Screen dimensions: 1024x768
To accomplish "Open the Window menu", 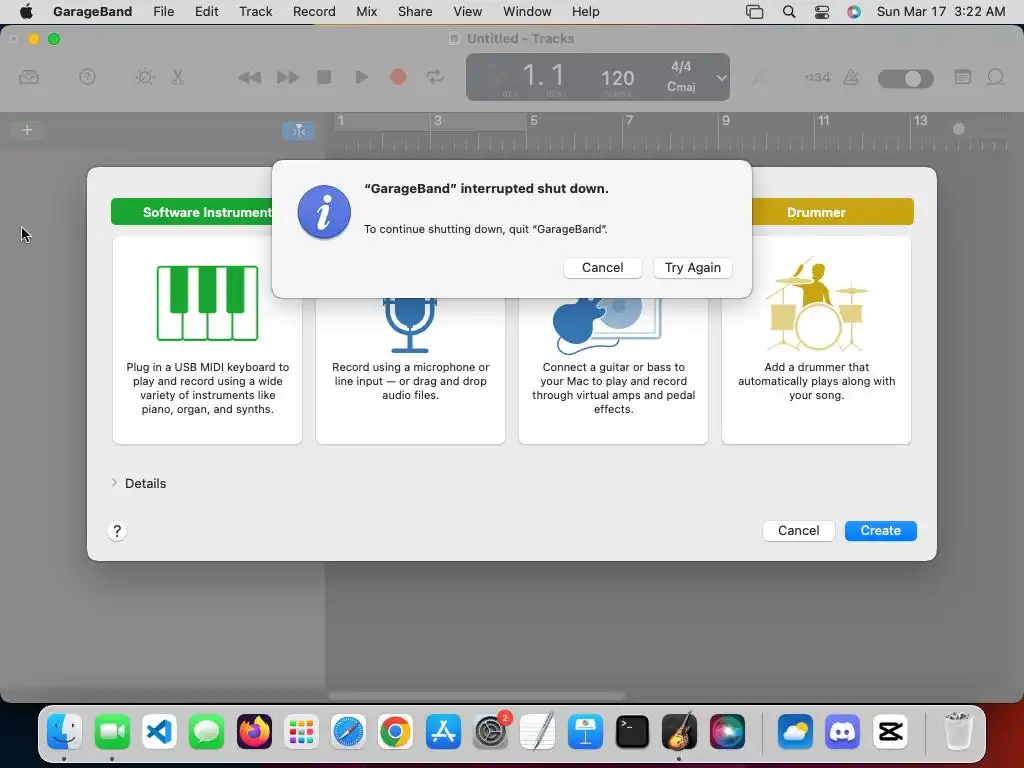I will (527, 12).
